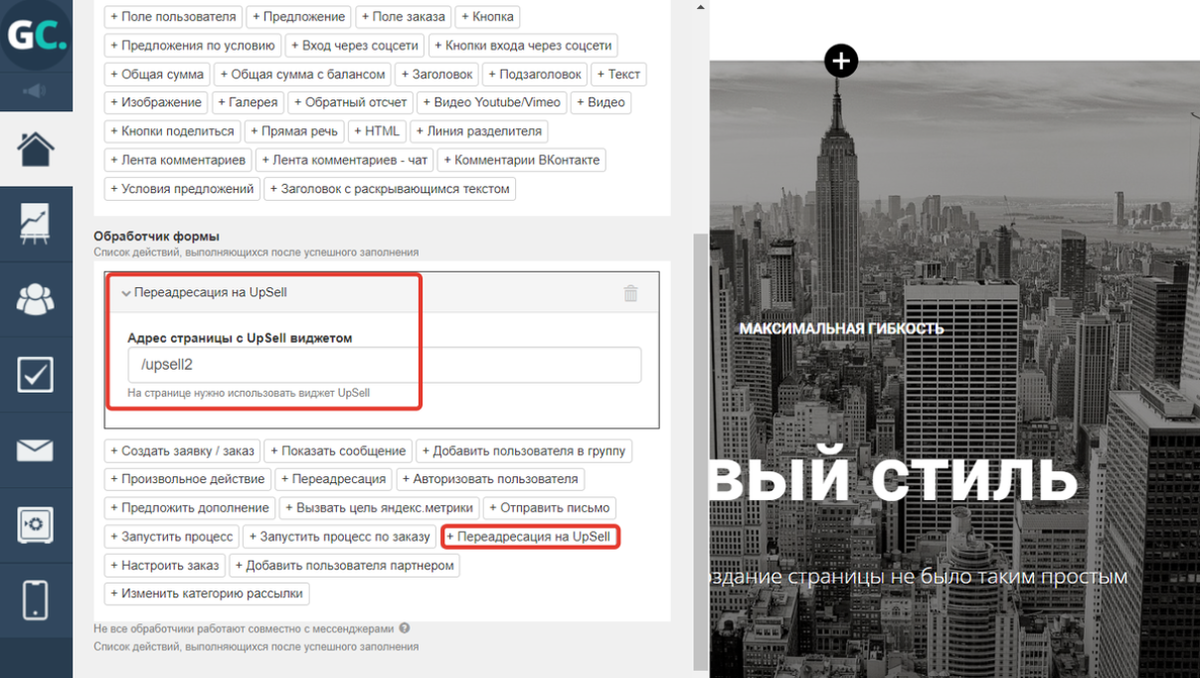The image size is (1200, 678).
Task: Open the chart board training section
Action: tap(36, 223)
